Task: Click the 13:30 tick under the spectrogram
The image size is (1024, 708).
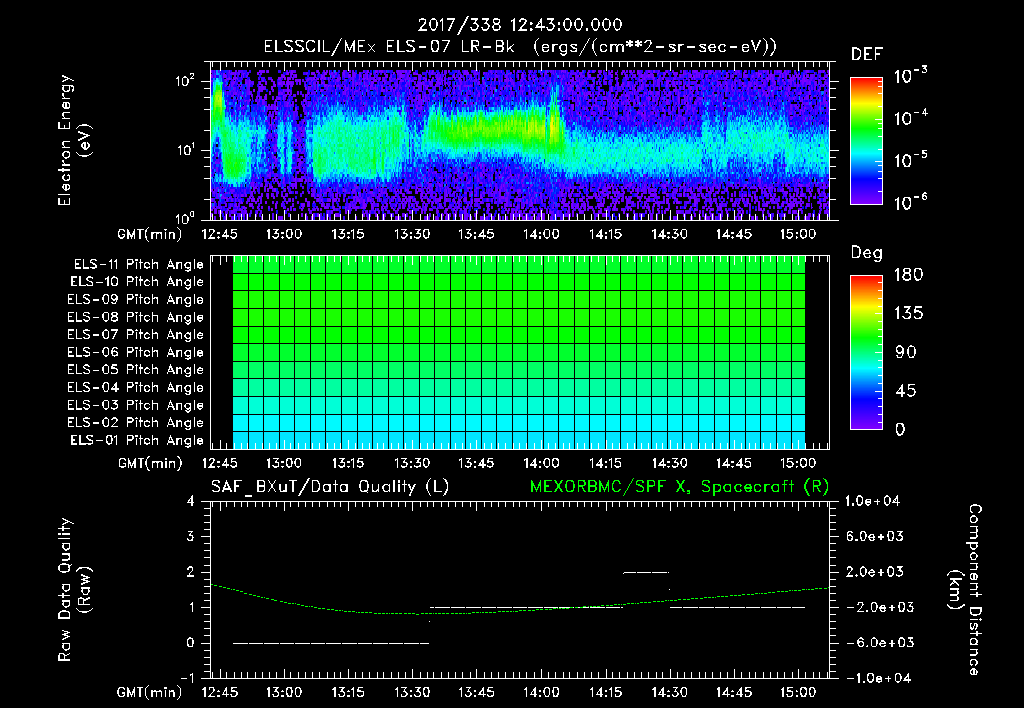Action: 412,234
